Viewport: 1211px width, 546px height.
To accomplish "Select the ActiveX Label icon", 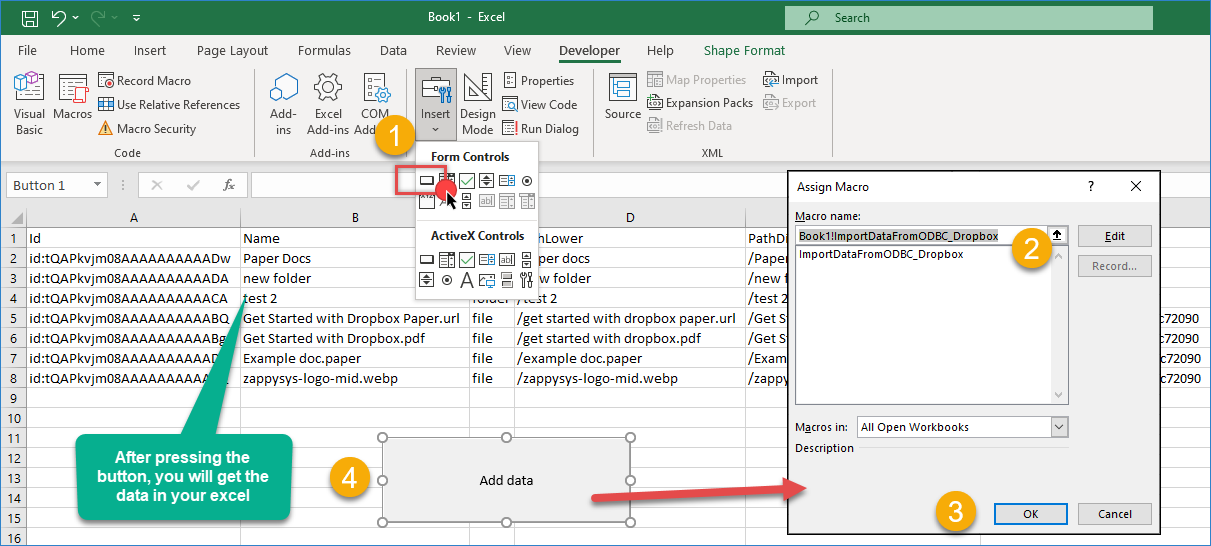I will click(467, 280).
